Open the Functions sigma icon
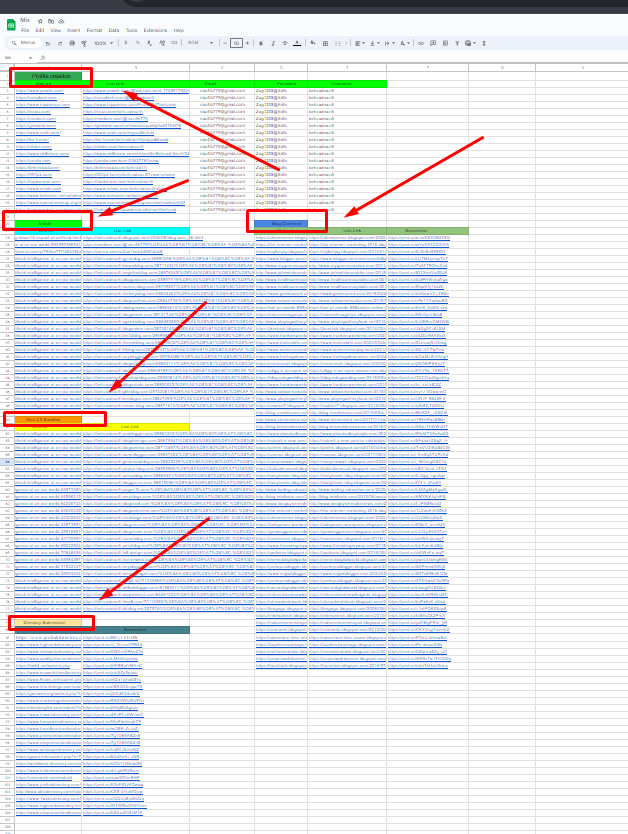 pos(484,43)
